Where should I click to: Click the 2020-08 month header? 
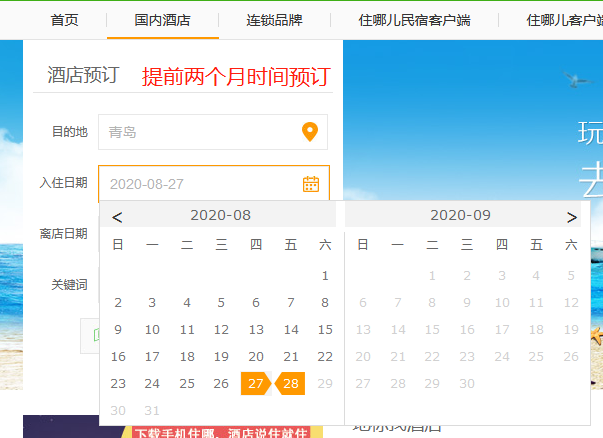220,215
